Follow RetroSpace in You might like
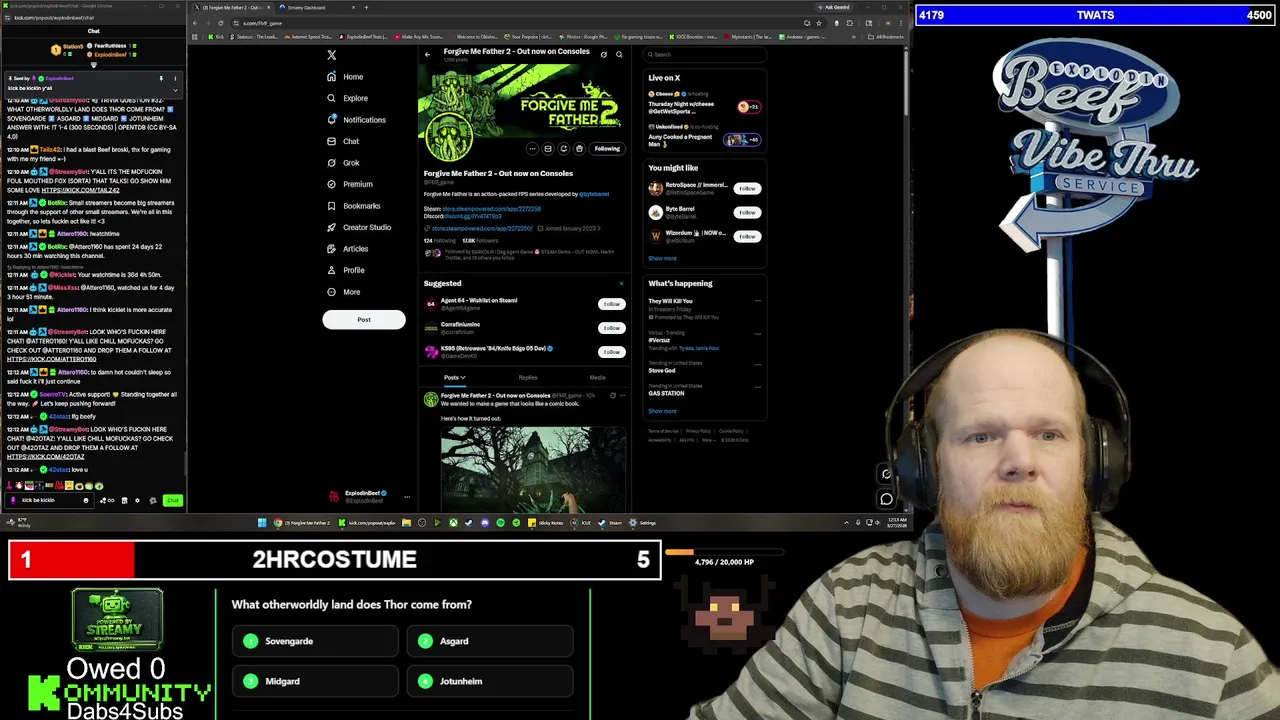Screen dimensions: 1280x720 [747, 188]
